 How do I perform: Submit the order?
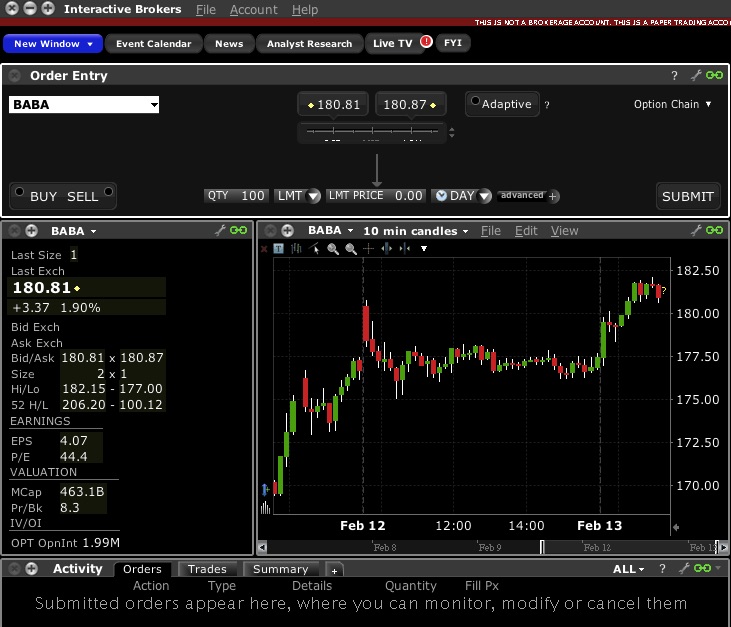[688, 196]
